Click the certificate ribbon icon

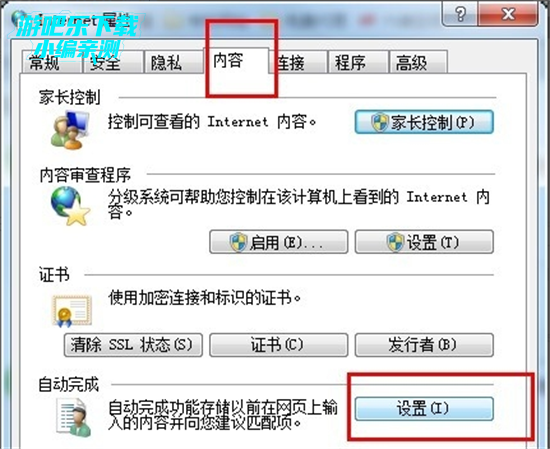click(x=72, y=311)
